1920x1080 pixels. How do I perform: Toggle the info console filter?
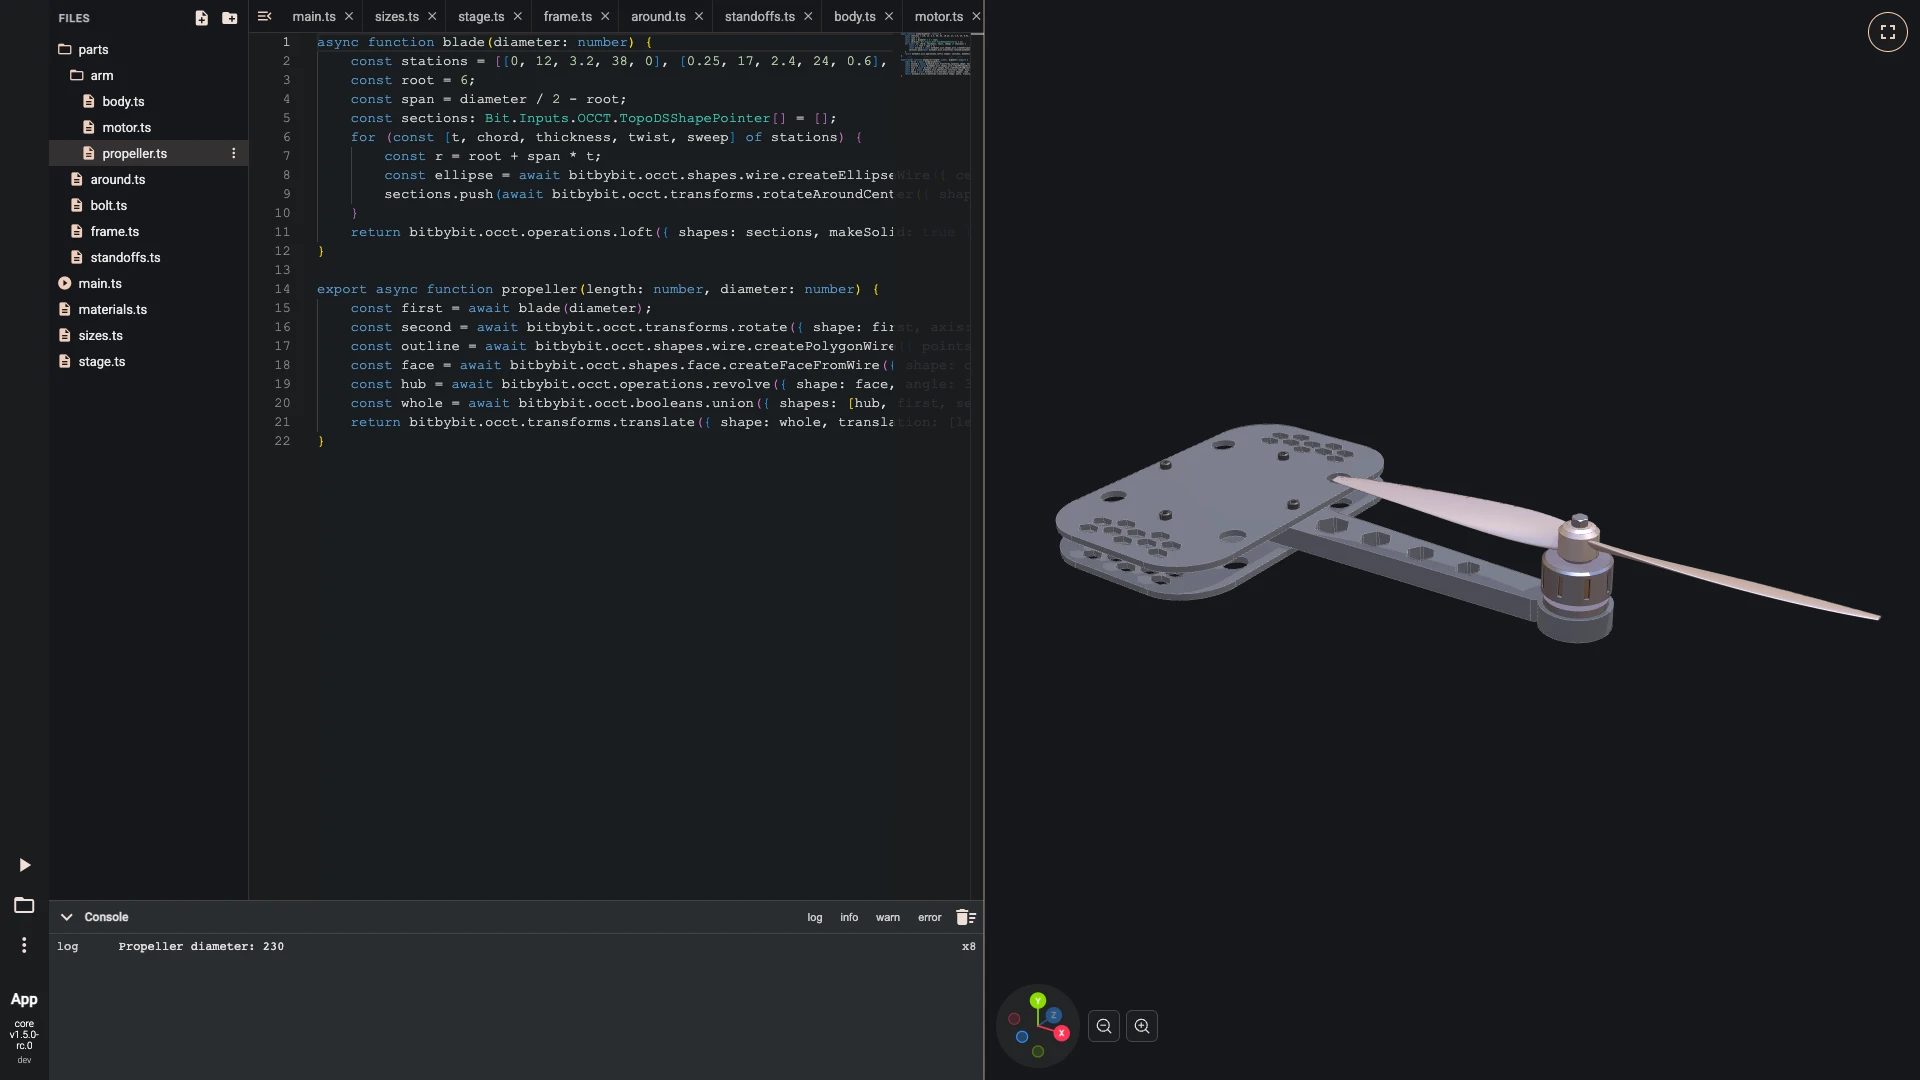click(849, 917)
